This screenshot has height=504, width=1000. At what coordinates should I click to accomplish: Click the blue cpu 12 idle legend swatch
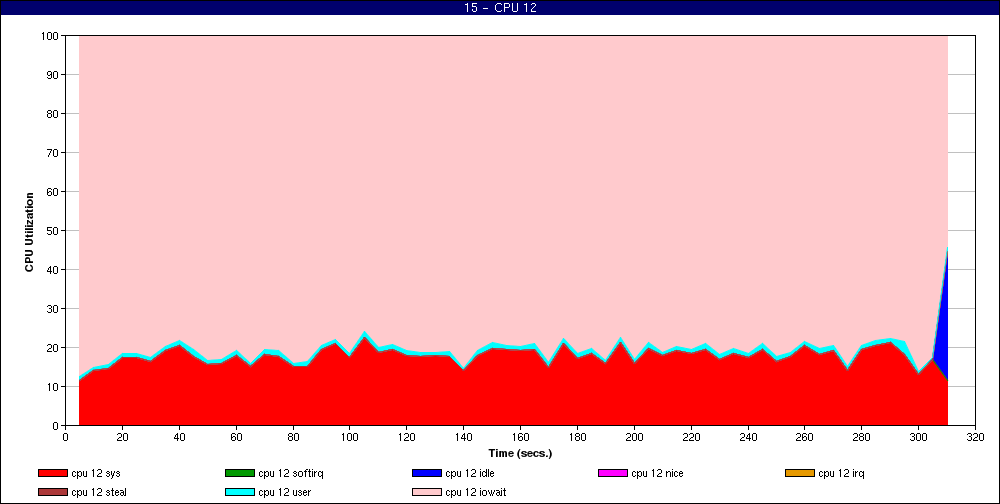pos(426,473)
